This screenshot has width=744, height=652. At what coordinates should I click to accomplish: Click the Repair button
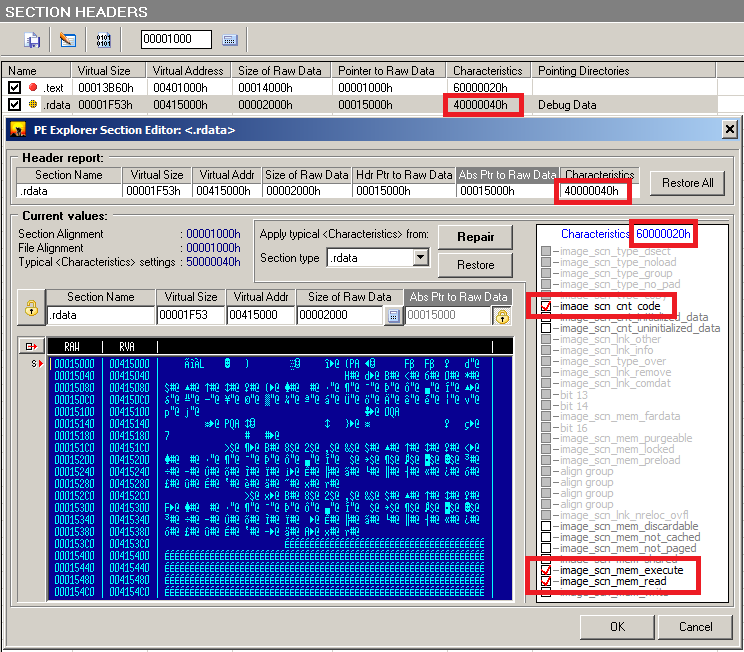(475, 237)
